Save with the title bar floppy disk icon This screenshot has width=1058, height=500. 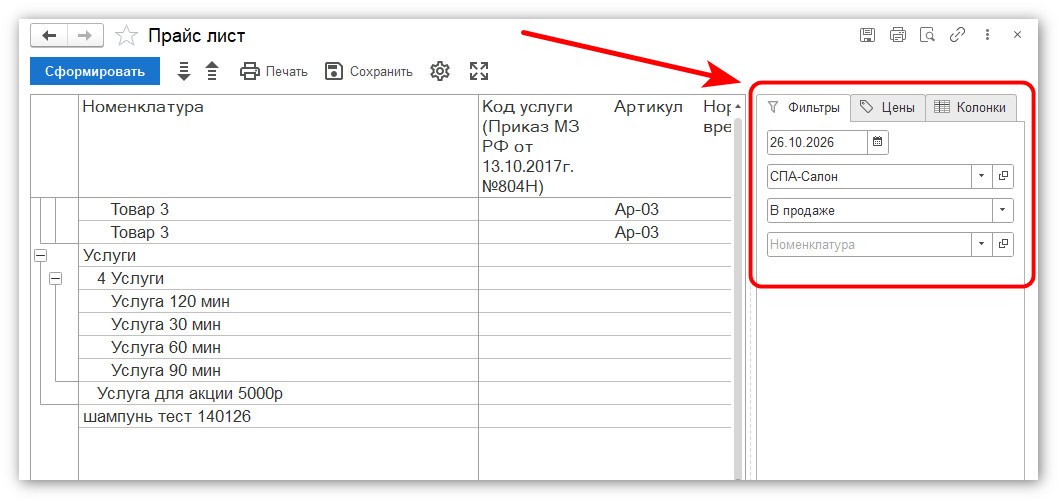click(x=867, y=35)
